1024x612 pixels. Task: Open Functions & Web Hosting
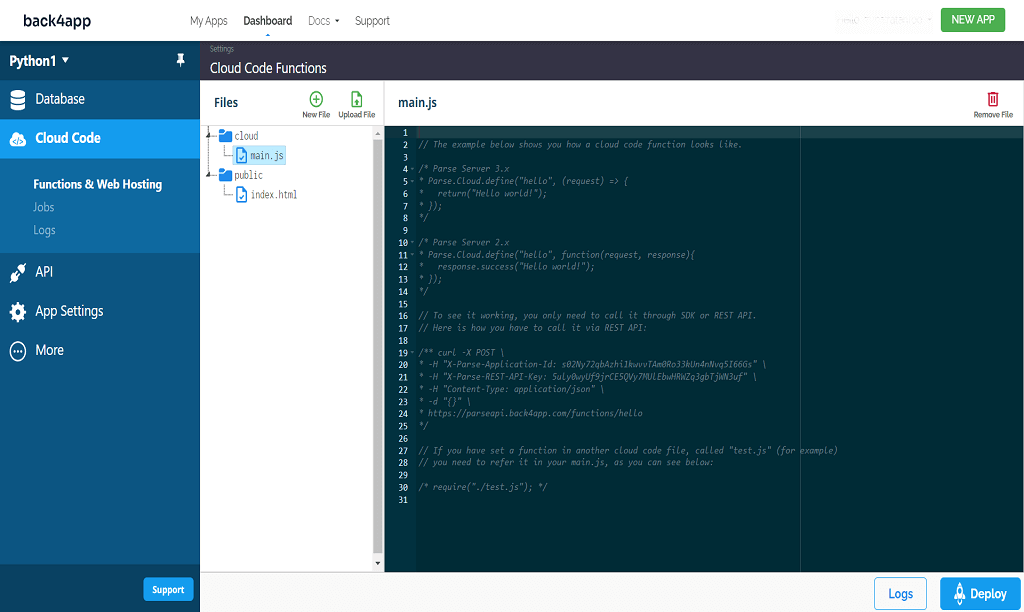click(x=97, y=184)
